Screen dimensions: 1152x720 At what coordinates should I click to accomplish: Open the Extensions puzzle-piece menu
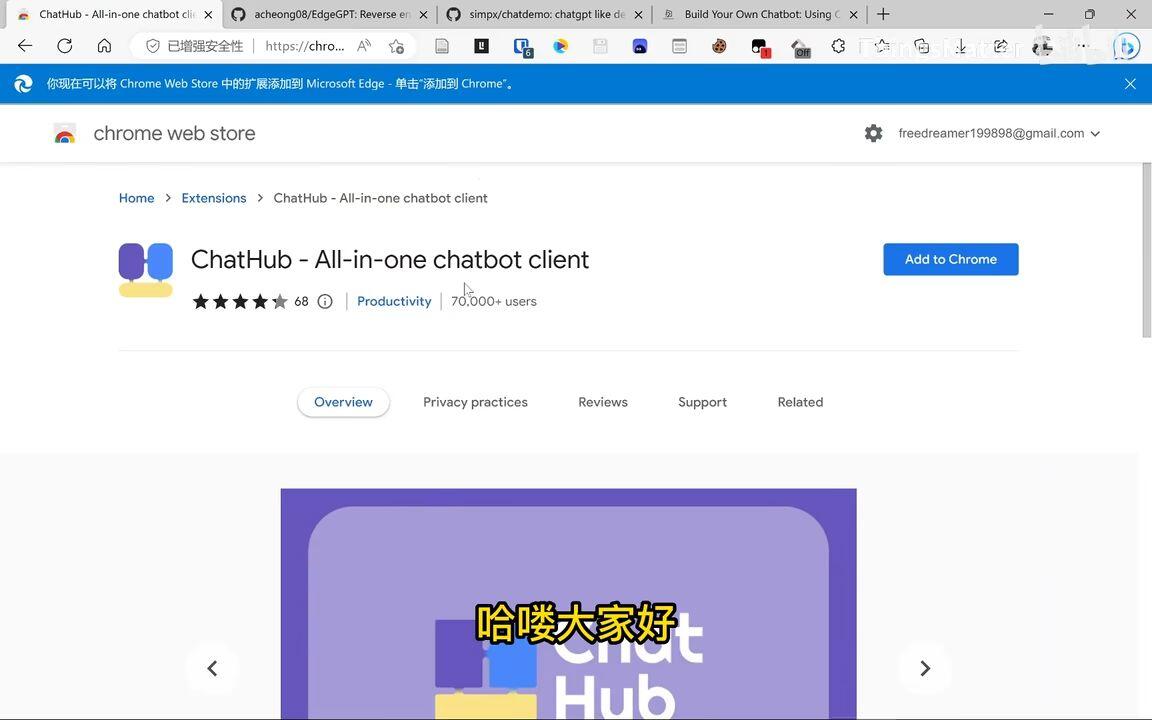[838, 46]
